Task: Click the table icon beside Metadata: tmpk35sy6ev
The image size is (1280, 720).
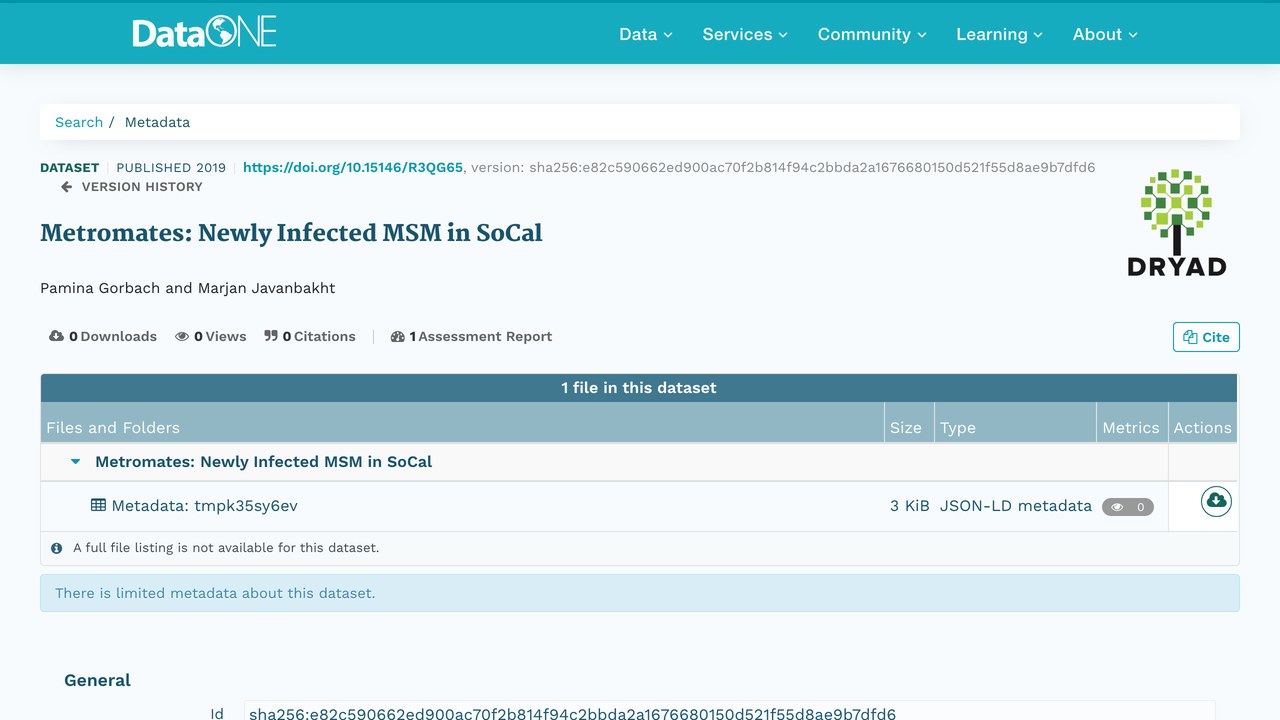Action: [98, 505]
